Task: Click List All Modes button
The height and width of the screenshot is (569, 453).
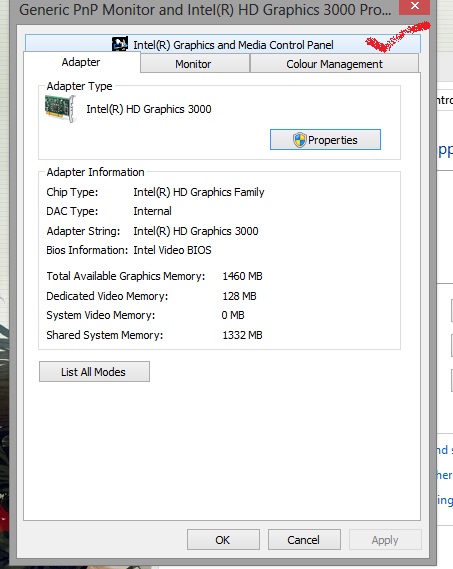Action: (x=94, y=372)
